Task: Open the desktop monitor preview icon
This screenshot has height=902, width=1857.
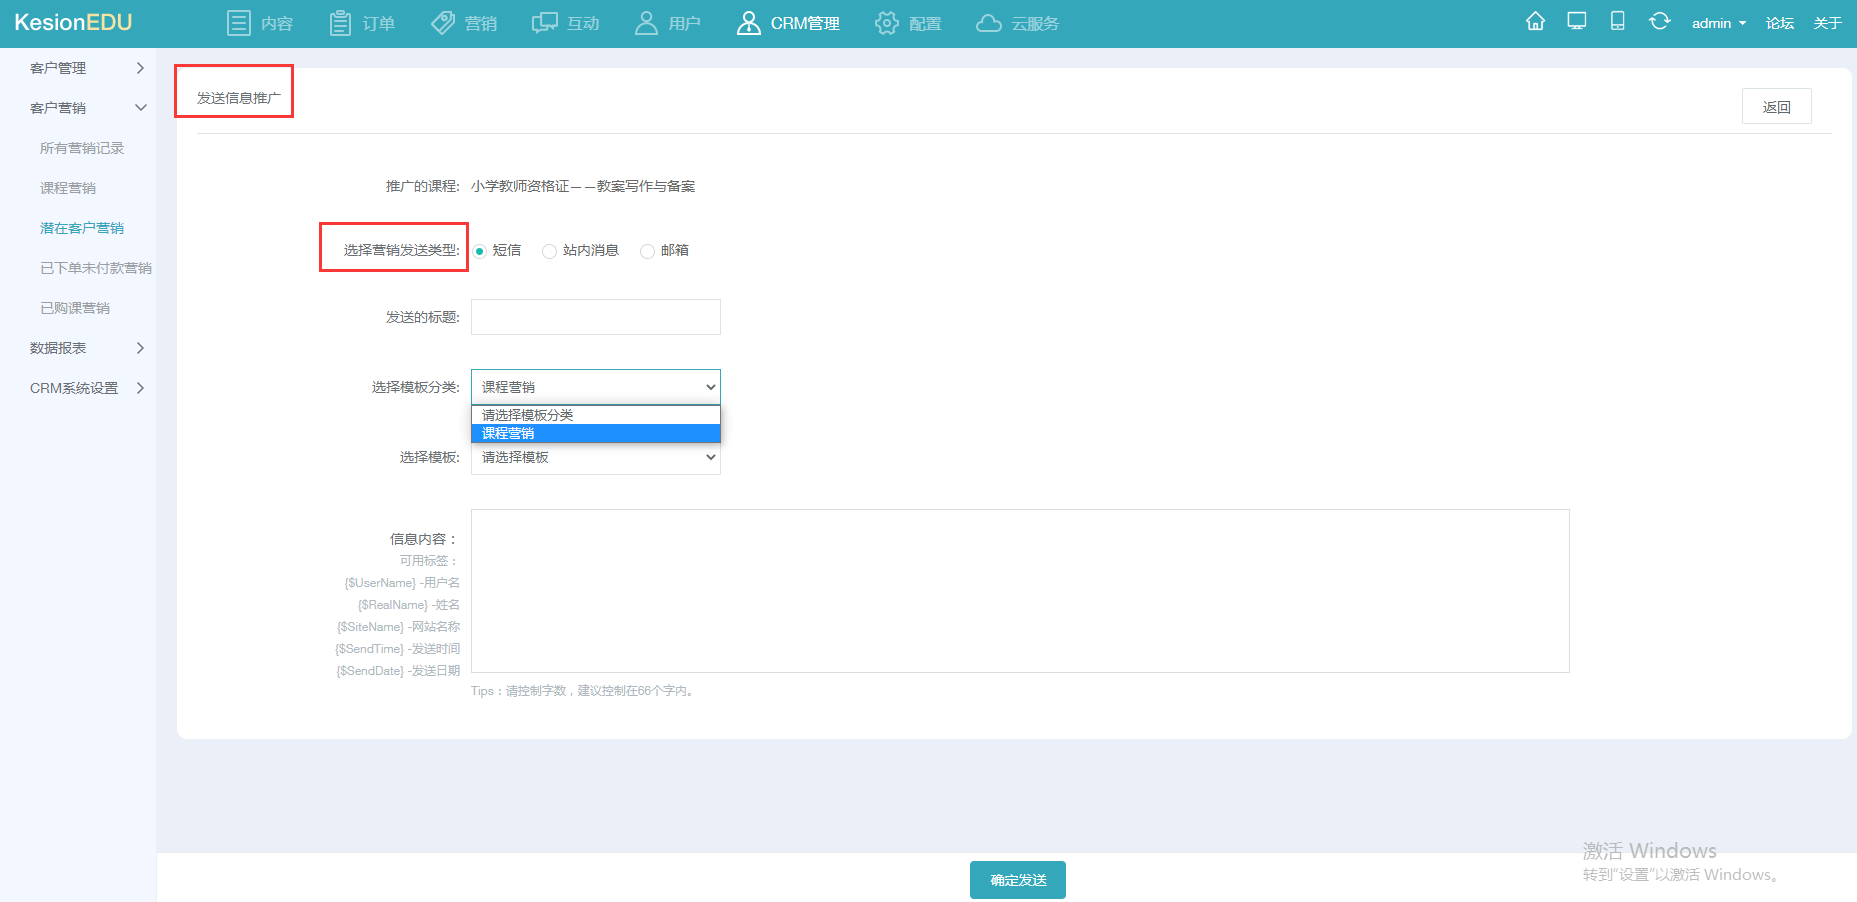Action: (x=1577, y=21)
